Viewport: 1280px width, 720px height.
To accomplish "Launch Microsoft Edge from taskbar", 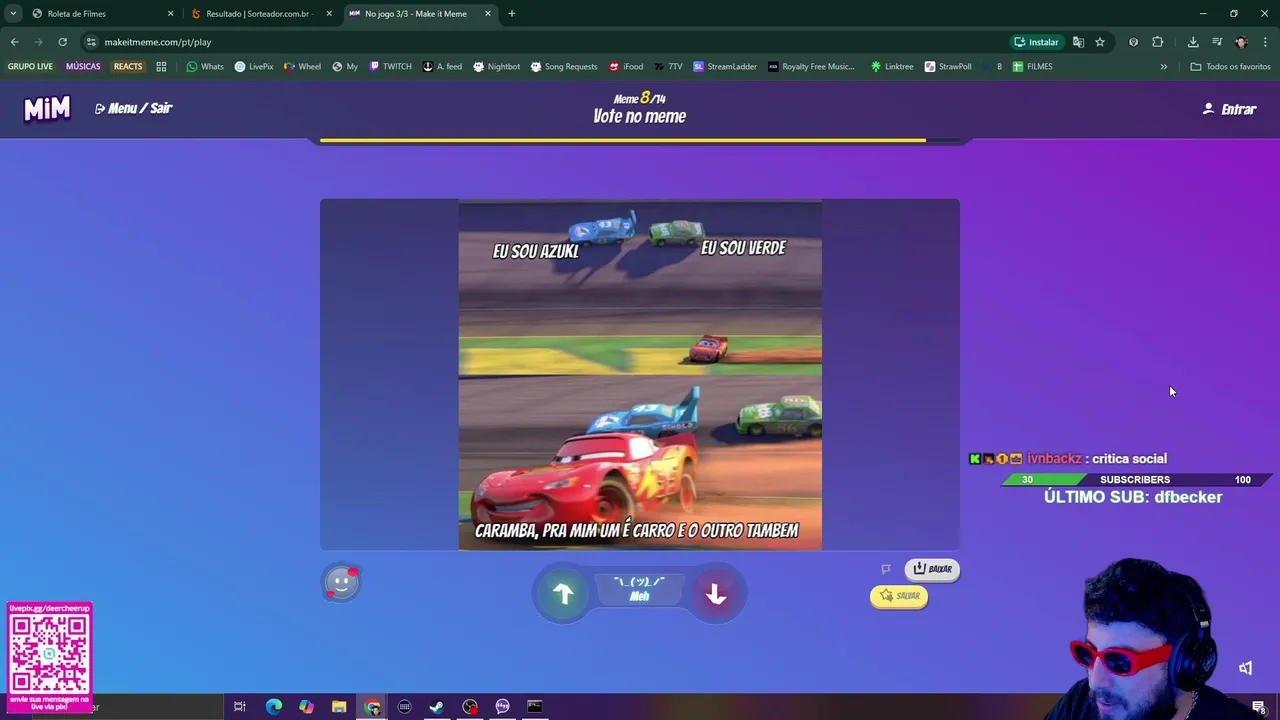I will tap(273, 707).
